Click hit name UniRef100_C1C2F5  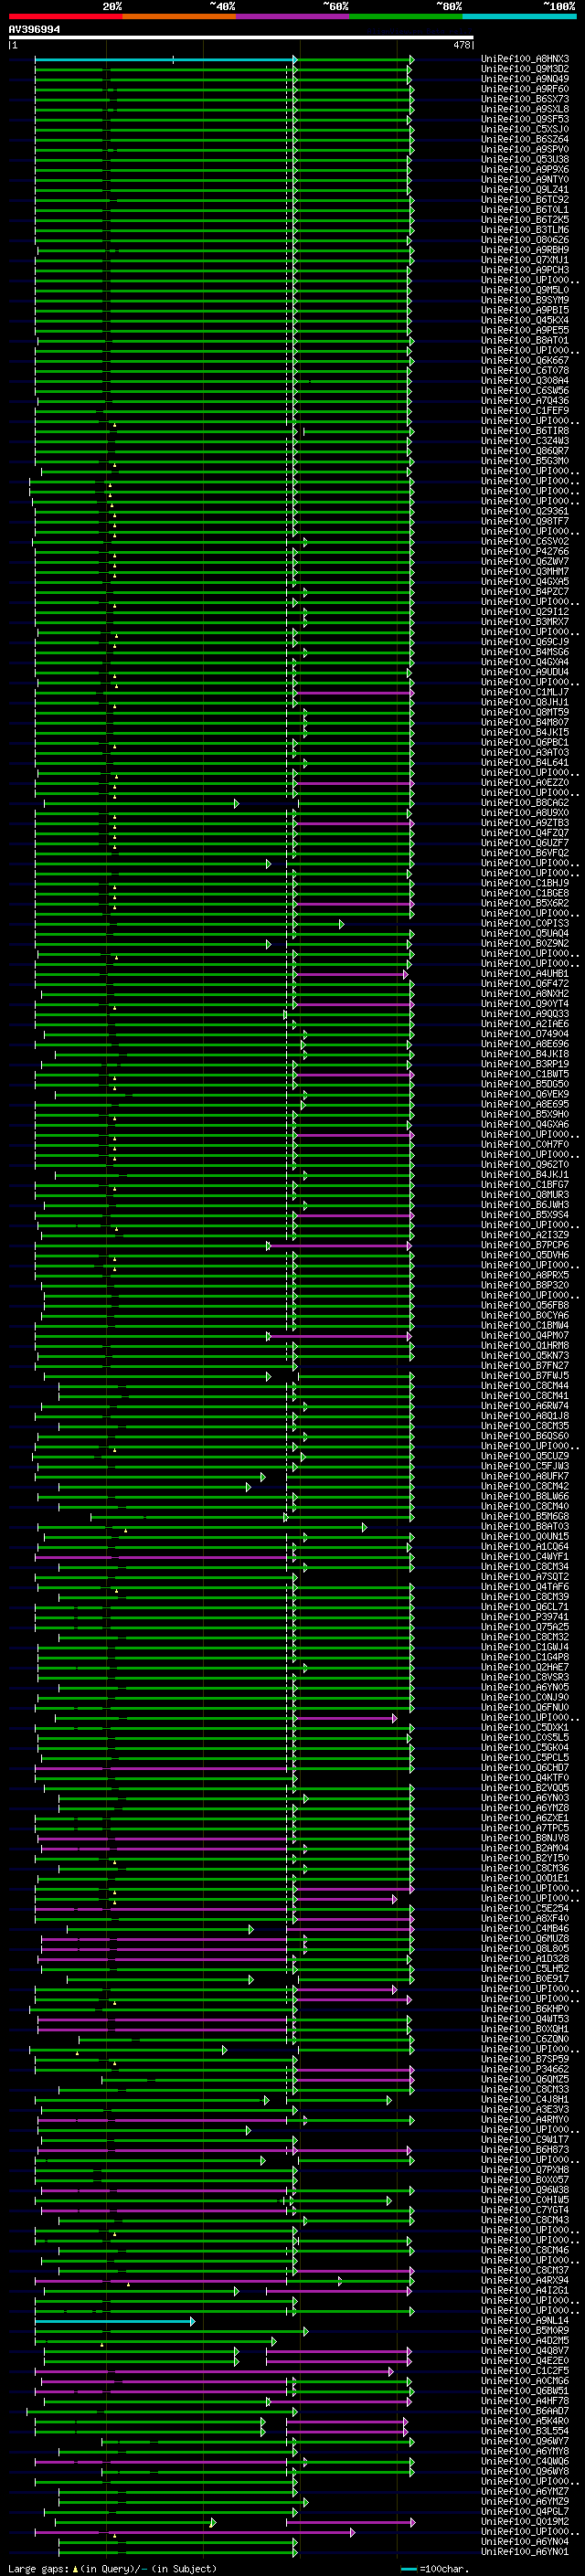(525, 2370)
